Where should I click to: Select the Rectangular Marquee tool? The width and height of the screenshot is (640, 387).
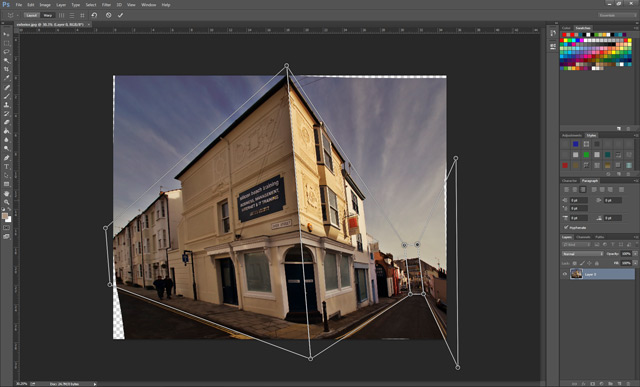pyautogui.click(x=7, y=43)
